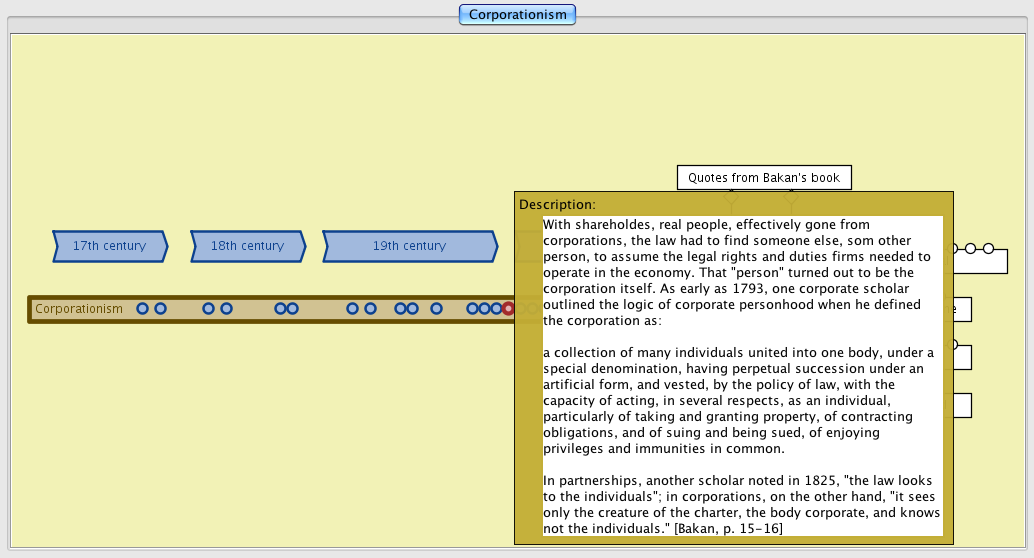Click the first blue marker on the timeline

pyautogui.click(x=143, y=309)
